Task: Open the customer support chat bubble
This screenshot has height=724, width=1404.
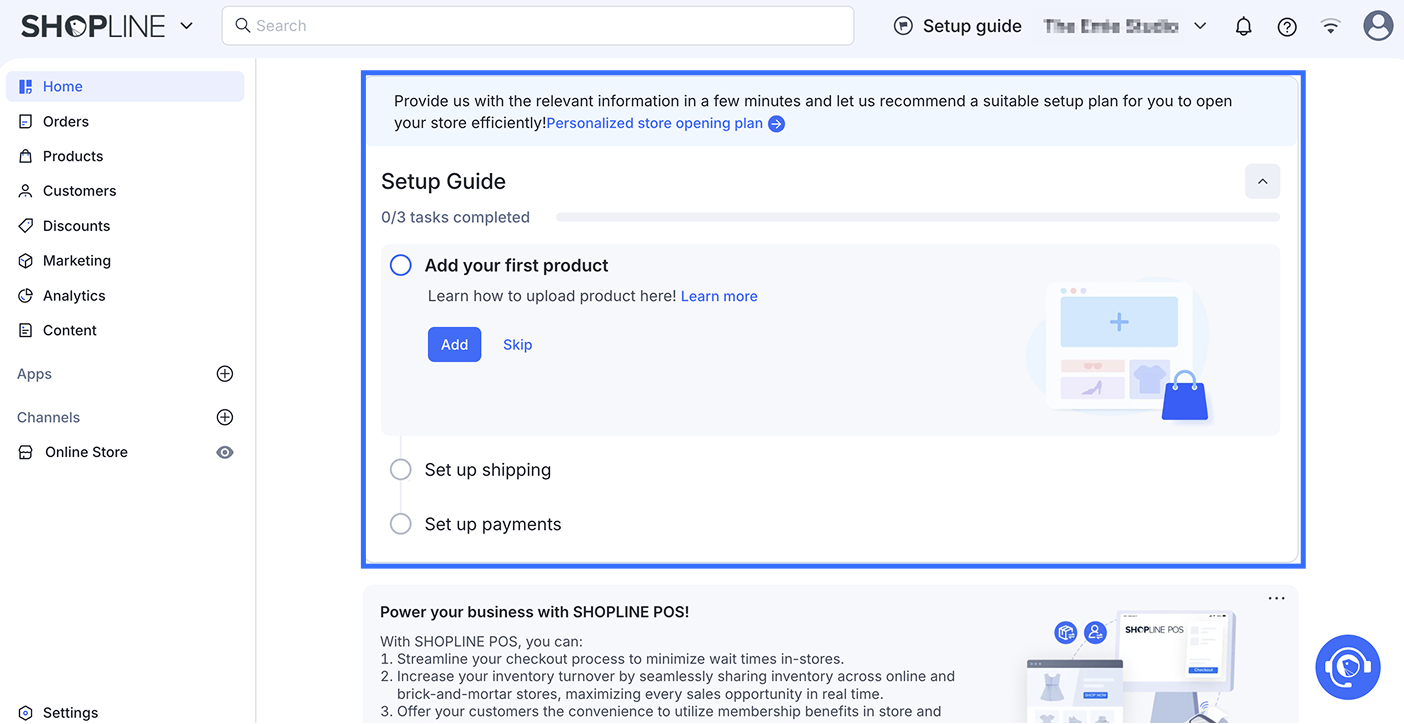Action: click(1347, 667)
